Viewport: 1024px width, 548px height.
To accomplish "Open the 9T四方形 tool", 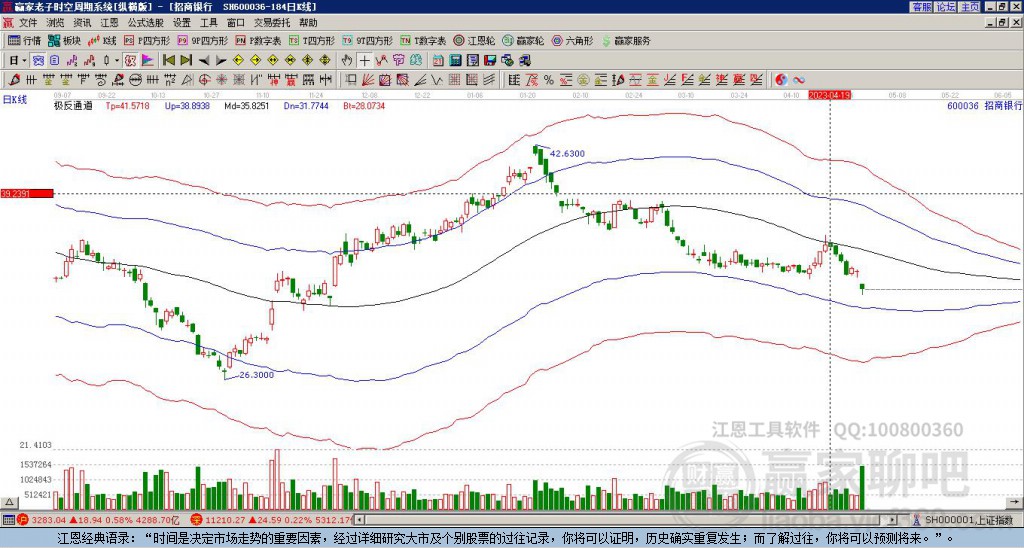I will [x=367, y=40].
